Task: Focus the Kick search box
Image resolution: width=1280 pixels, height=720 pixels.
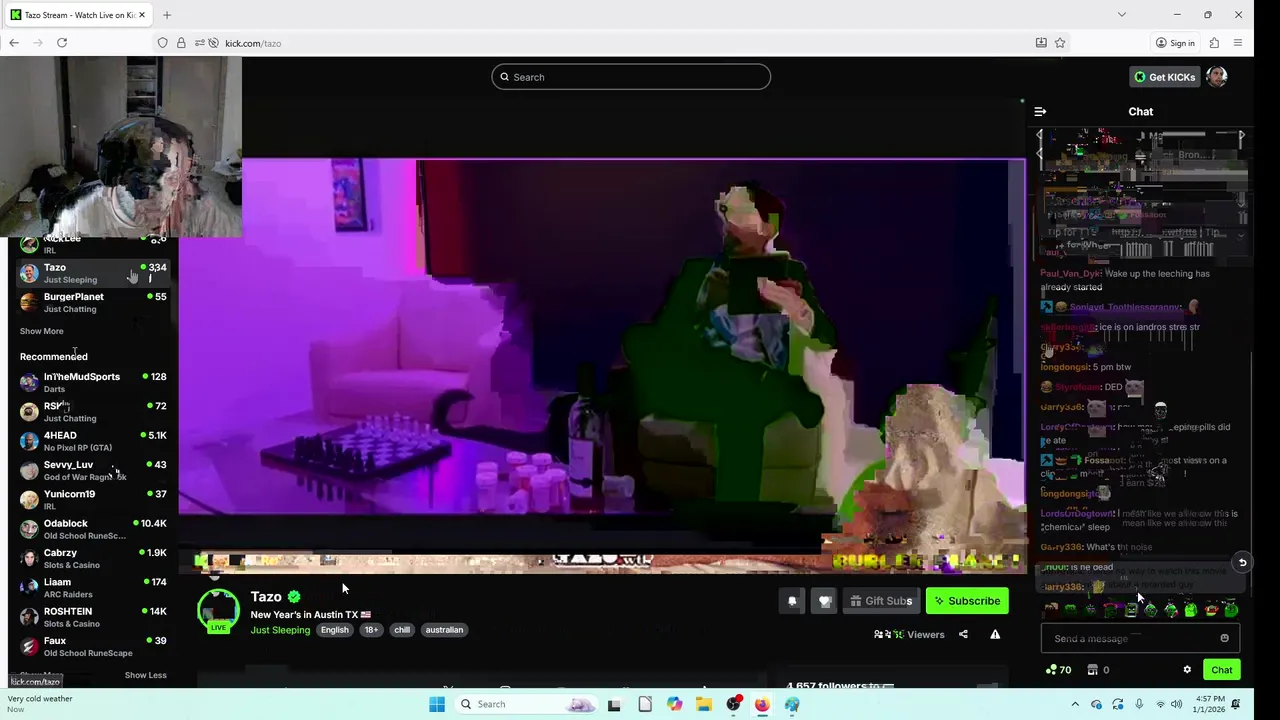Action: click(631, 77)
